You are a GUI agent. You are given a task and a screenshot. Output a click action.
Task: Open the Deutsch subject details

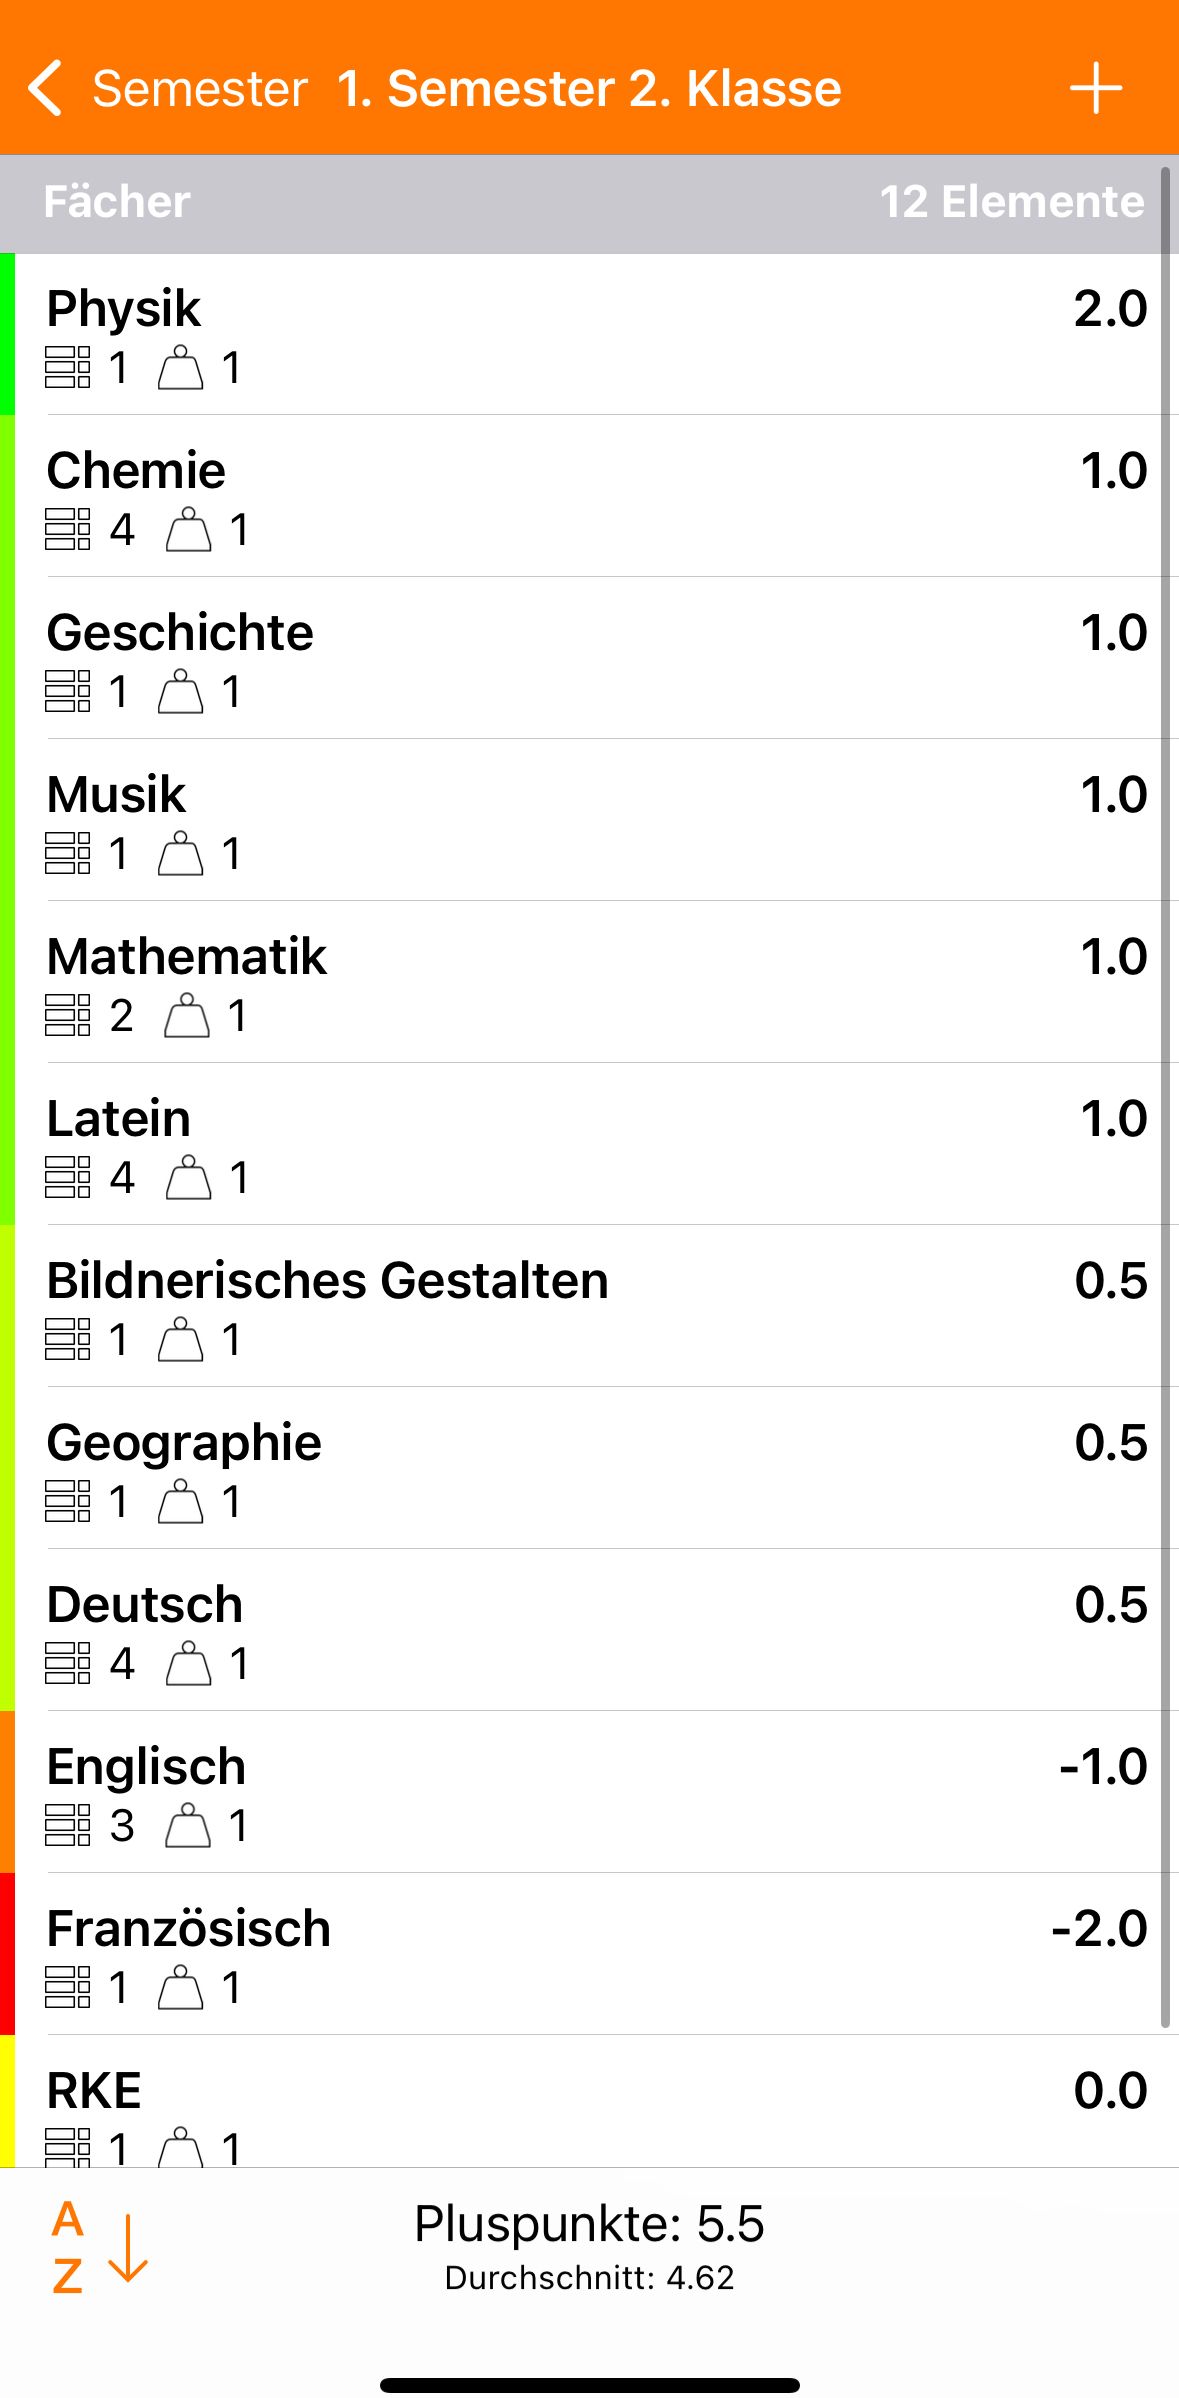145,1605
